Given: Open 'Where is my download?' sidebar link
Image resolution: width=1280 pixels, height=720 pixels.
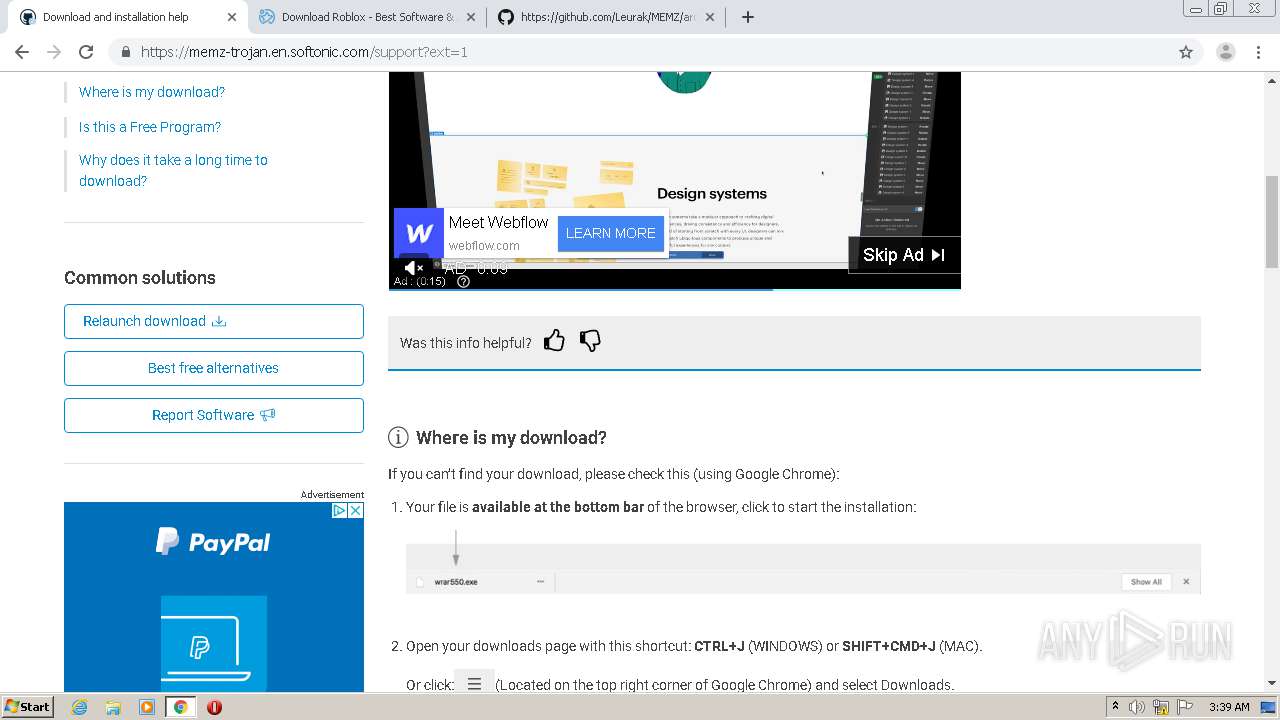Looking at the screenshot, I should coord(152,92).
